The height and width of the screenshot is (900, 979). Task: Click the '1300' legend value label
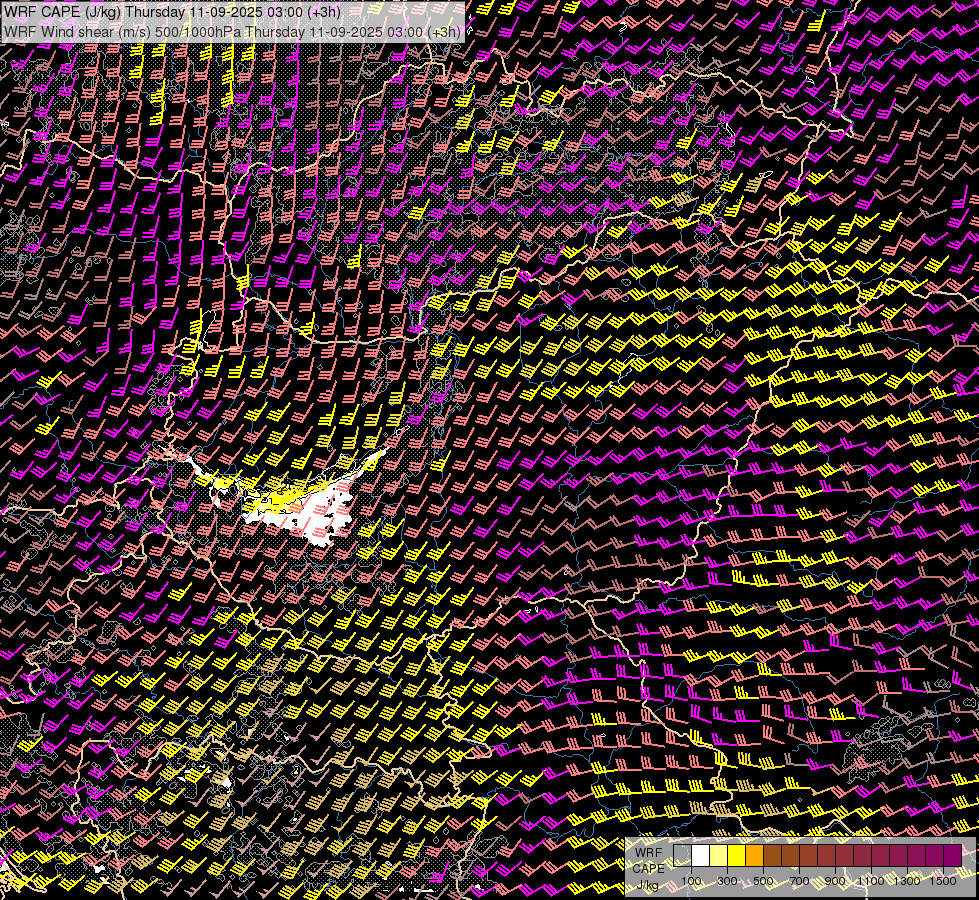[907, 881]
